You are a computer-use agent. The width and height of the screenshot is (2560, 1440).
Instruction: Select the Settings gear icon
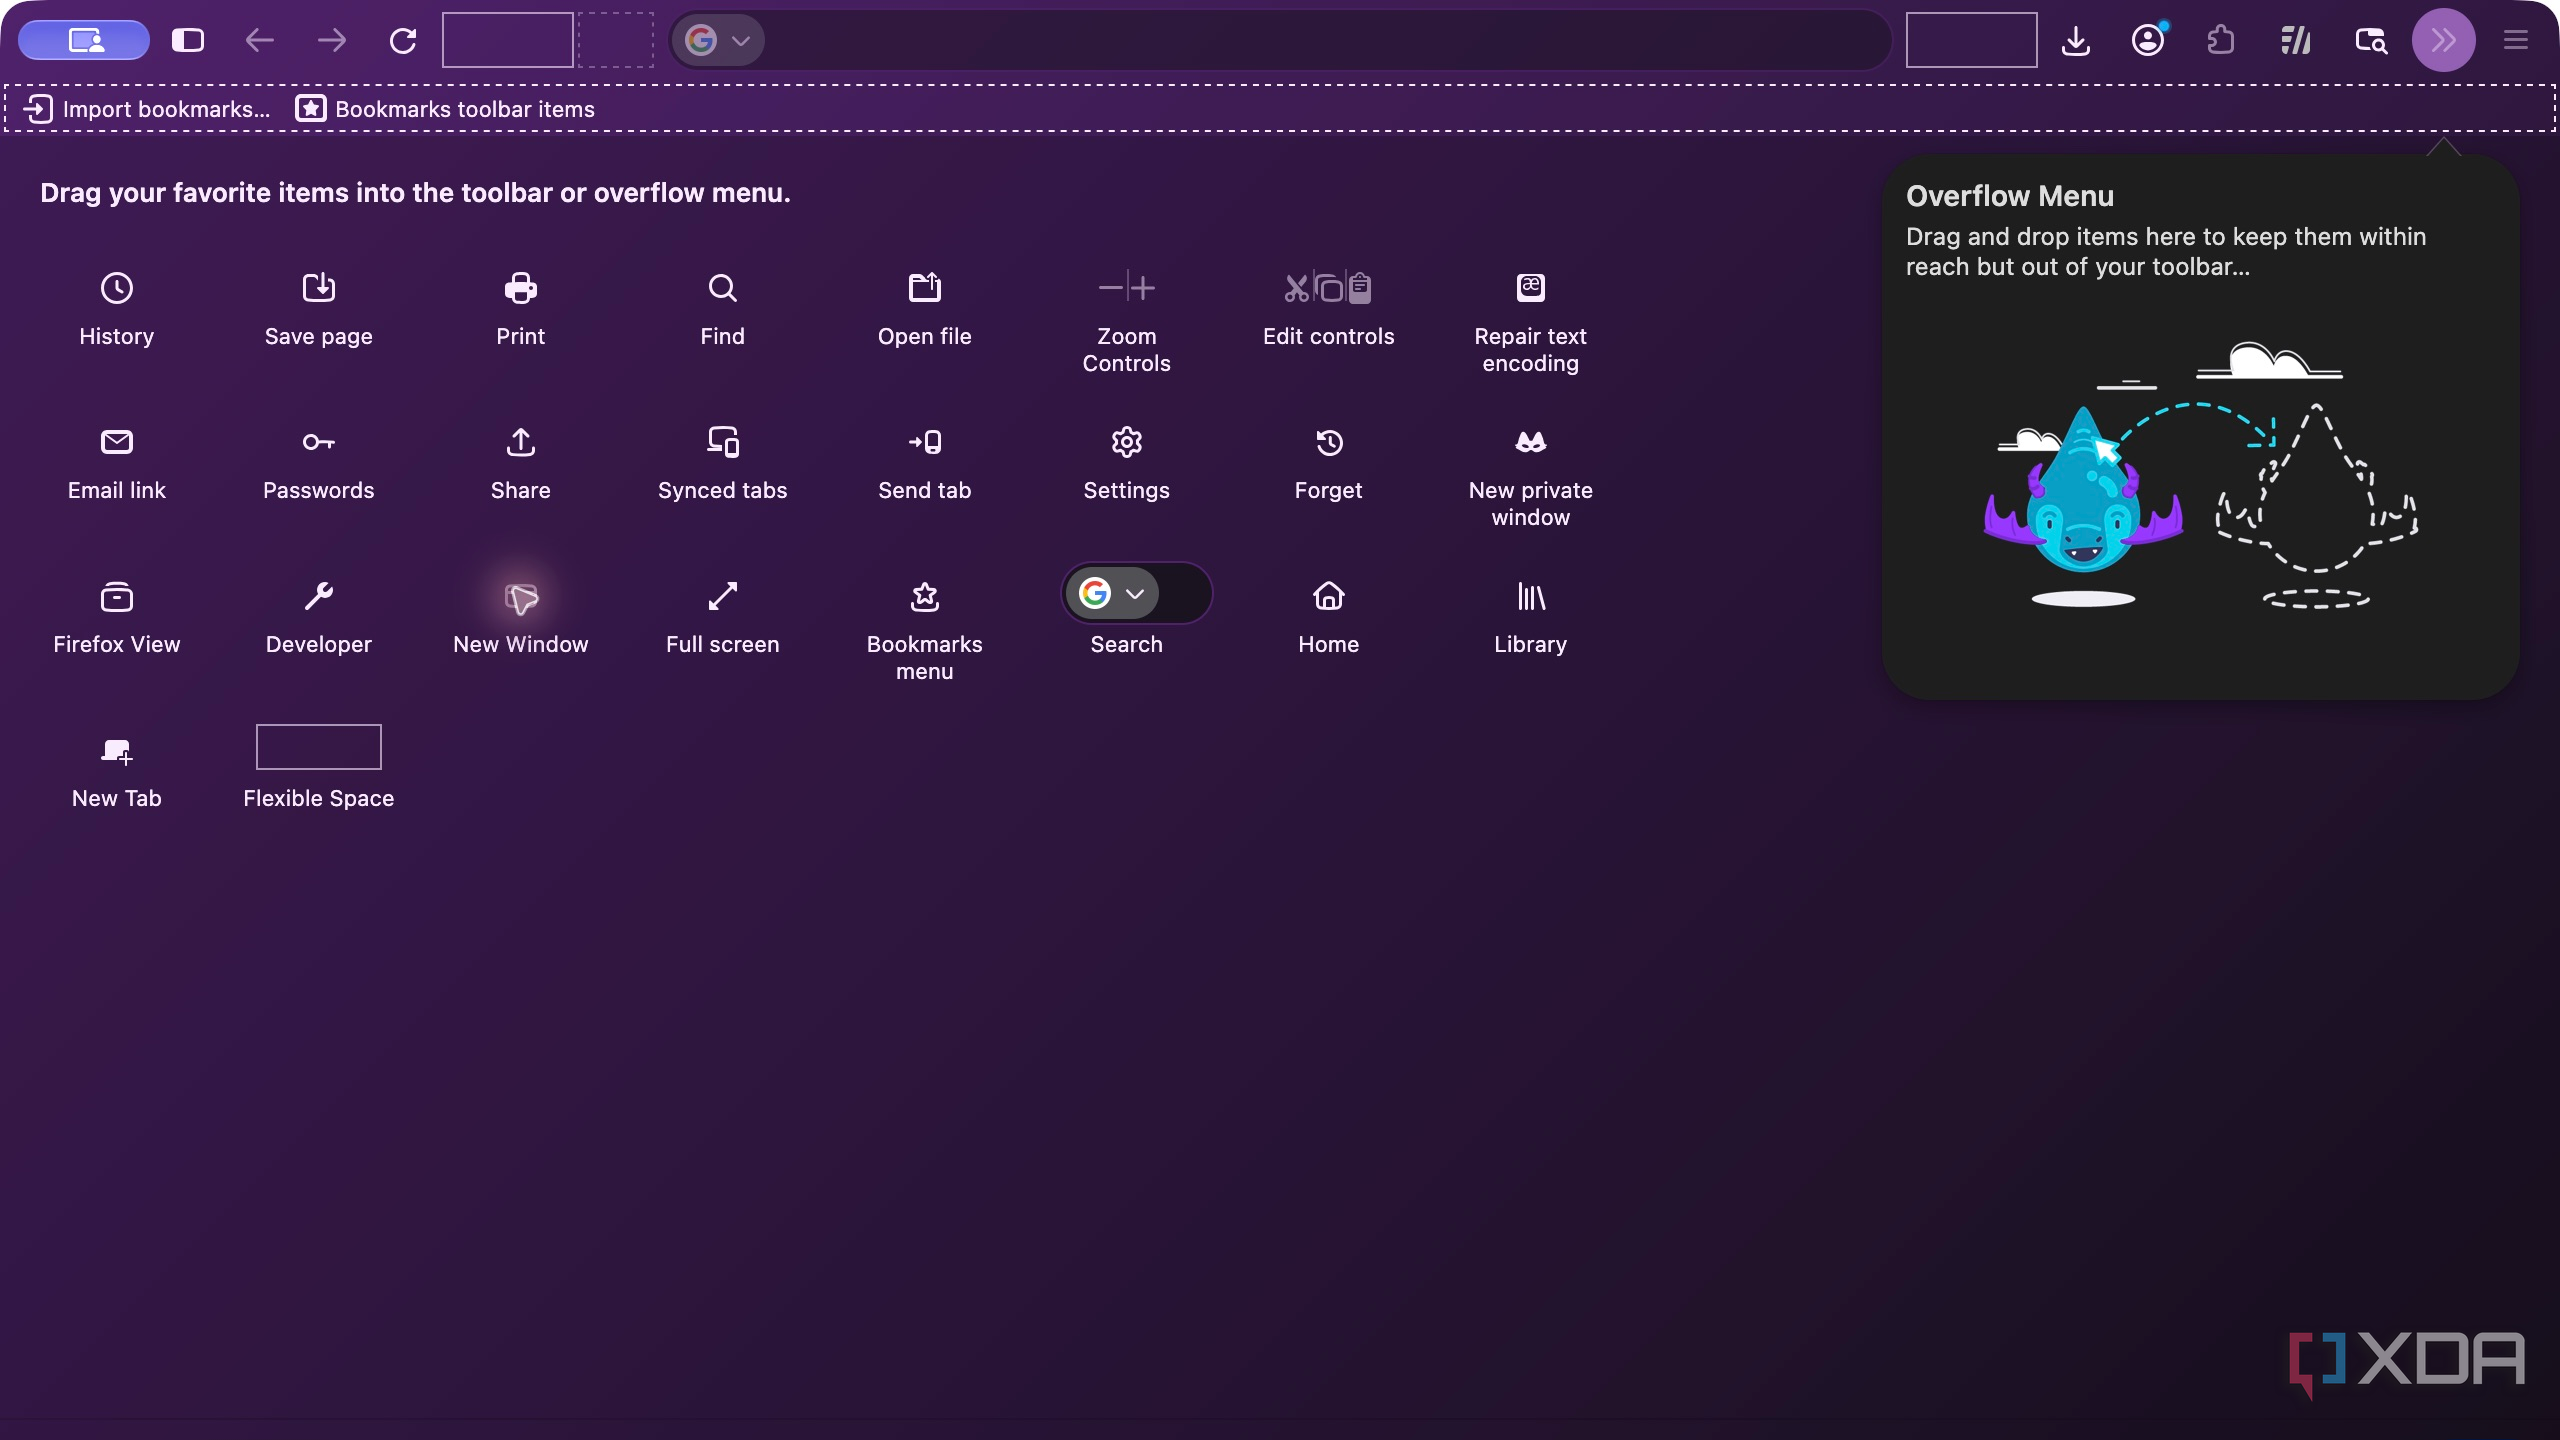(1127, 442)
